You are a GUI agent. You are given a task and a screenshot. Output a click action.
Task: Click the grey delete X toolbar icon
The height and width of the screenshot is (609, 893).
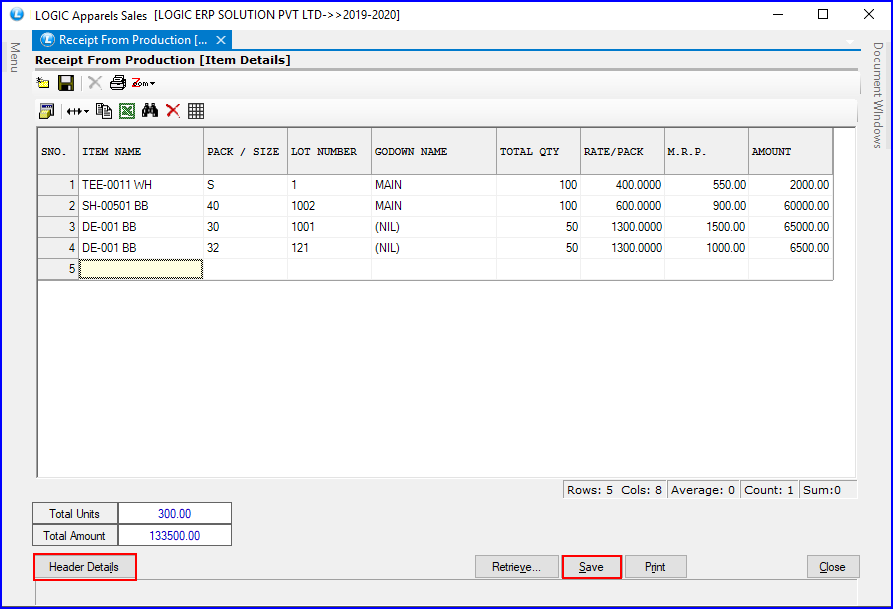[95, 83]
